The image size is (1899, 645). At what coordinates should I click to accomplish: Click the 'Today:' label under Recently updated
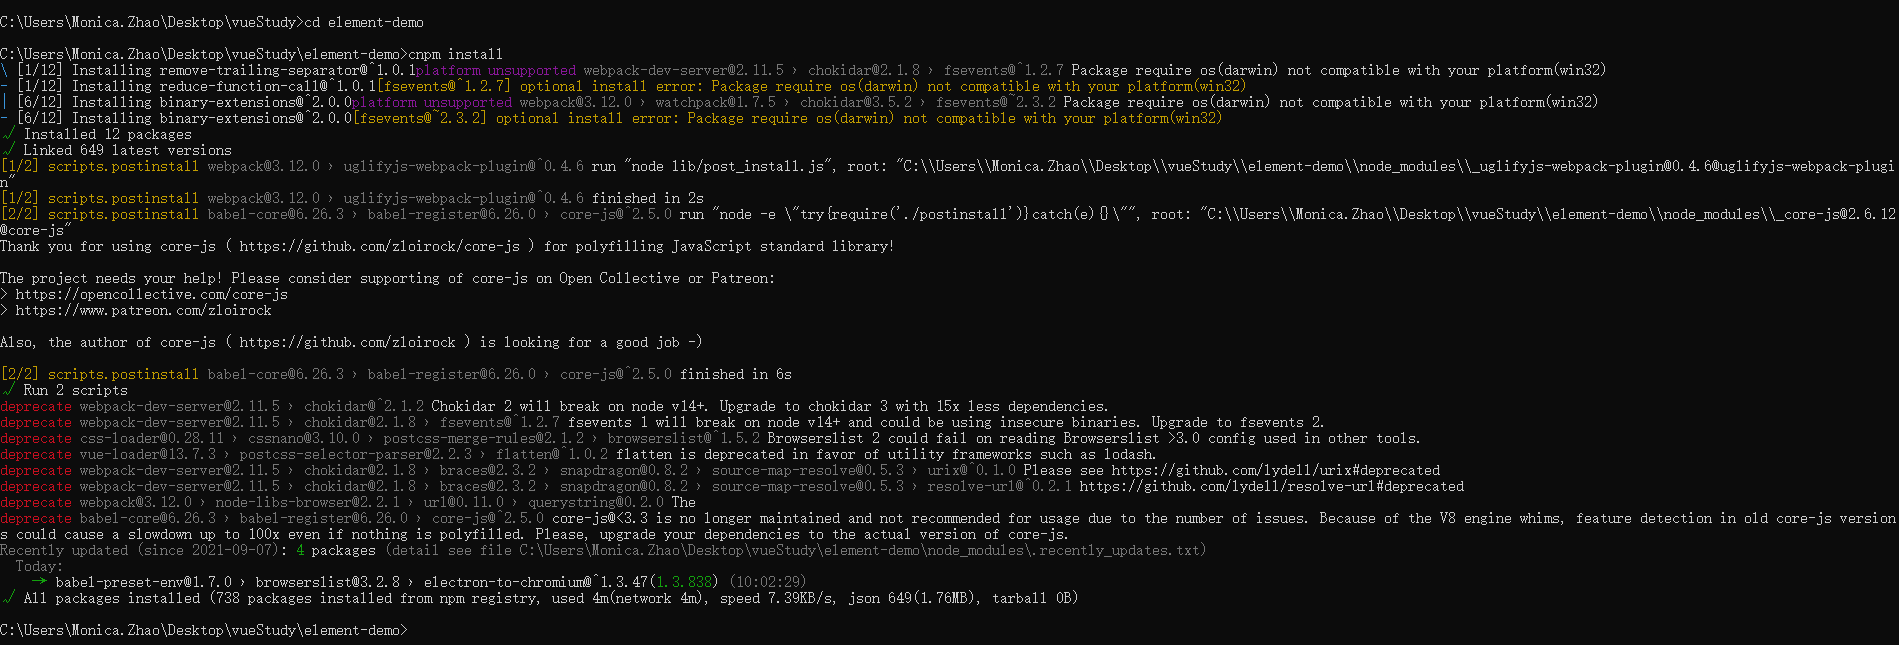tap(39, 566)
